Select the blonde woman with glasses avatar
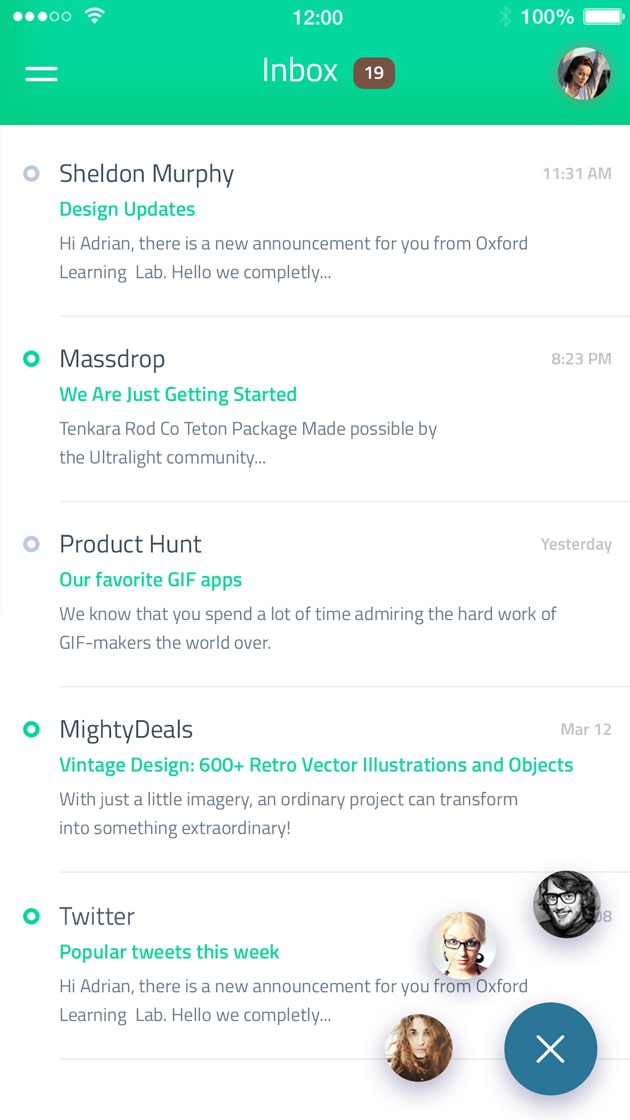This screenshot has height=1120, width=630. 462,944
